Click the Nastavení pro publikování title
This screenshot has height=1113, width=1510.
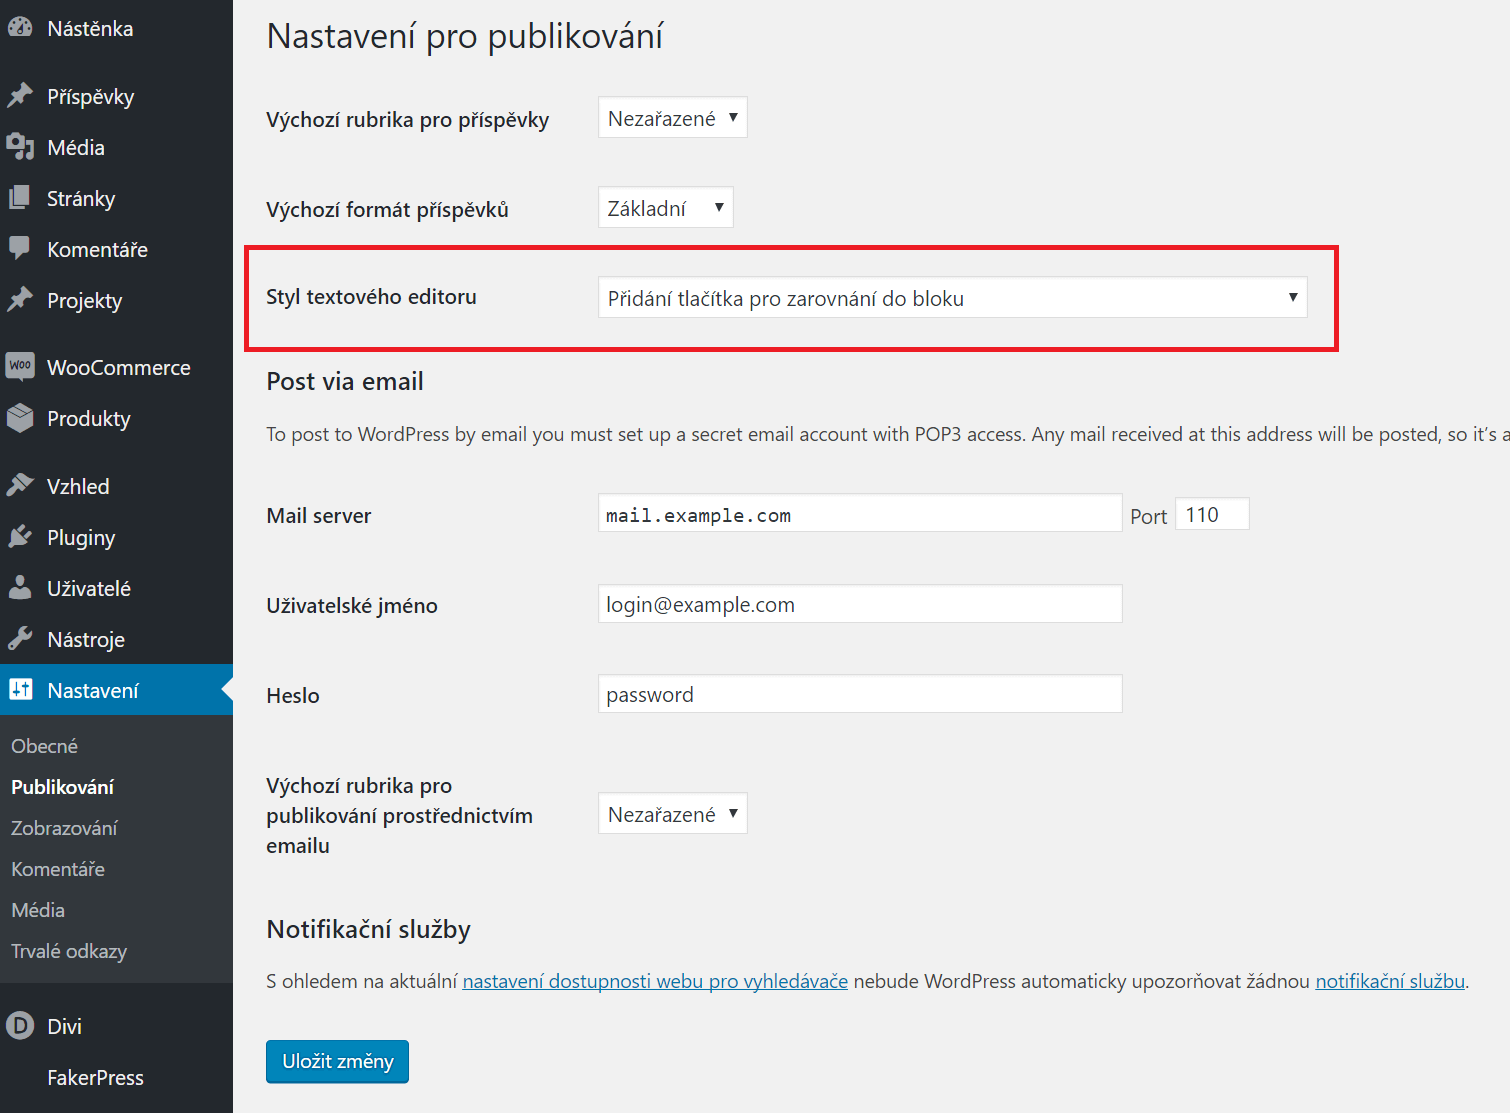(464, 36)
